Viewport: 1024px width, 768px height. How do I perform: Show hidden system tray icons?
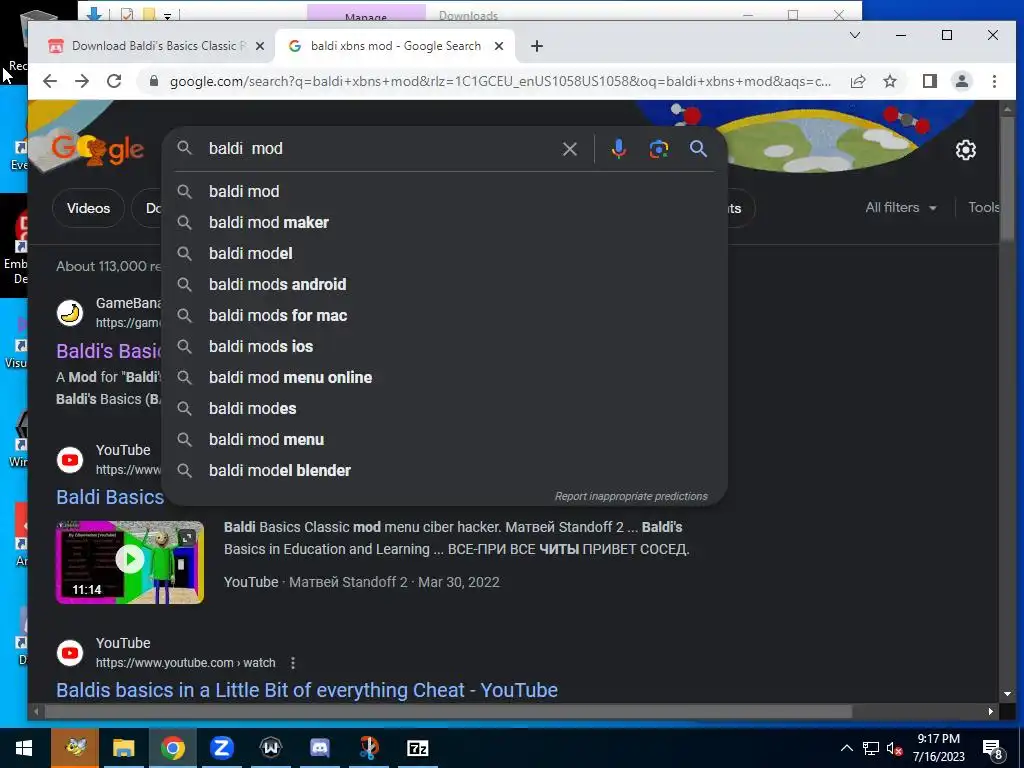pyautogui.click(x=846, y=748)
